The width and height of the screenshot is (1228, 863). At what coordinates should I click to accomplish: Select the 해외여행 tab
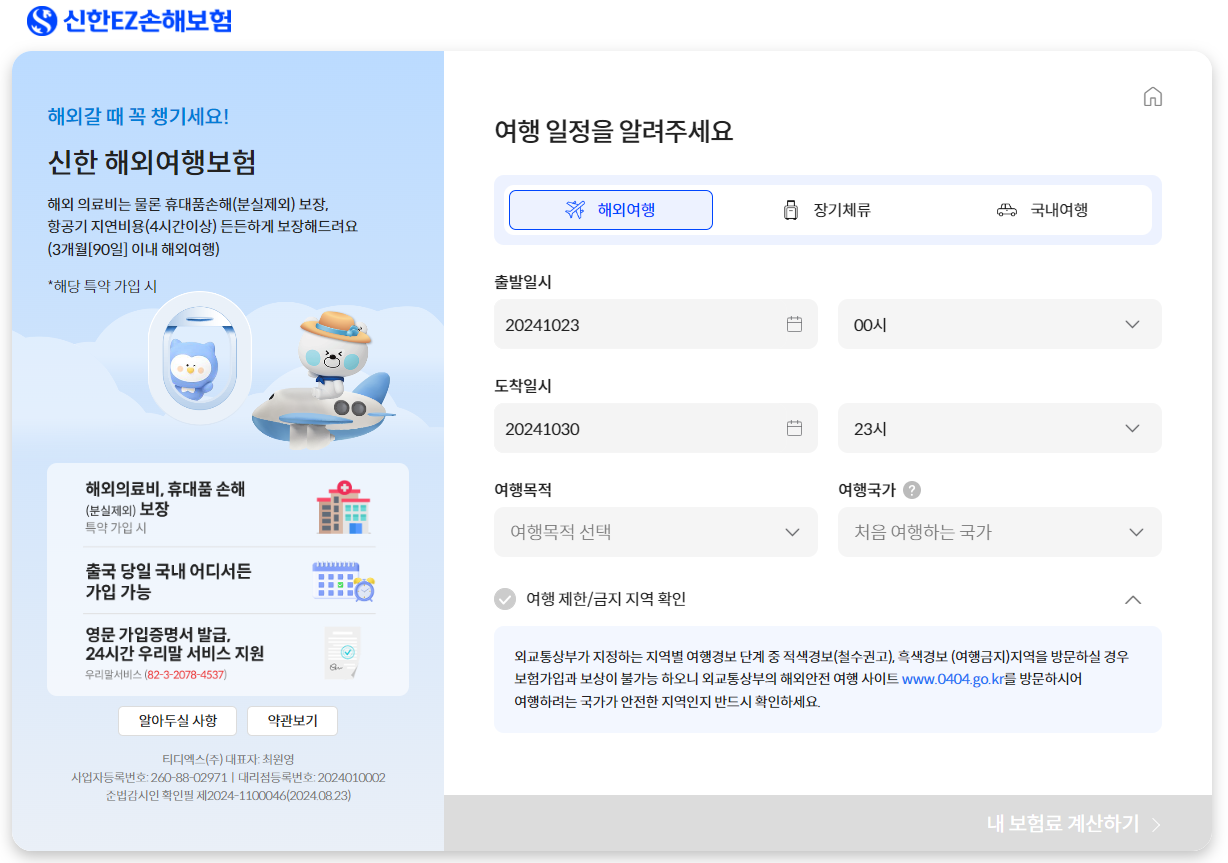(611, 210)
